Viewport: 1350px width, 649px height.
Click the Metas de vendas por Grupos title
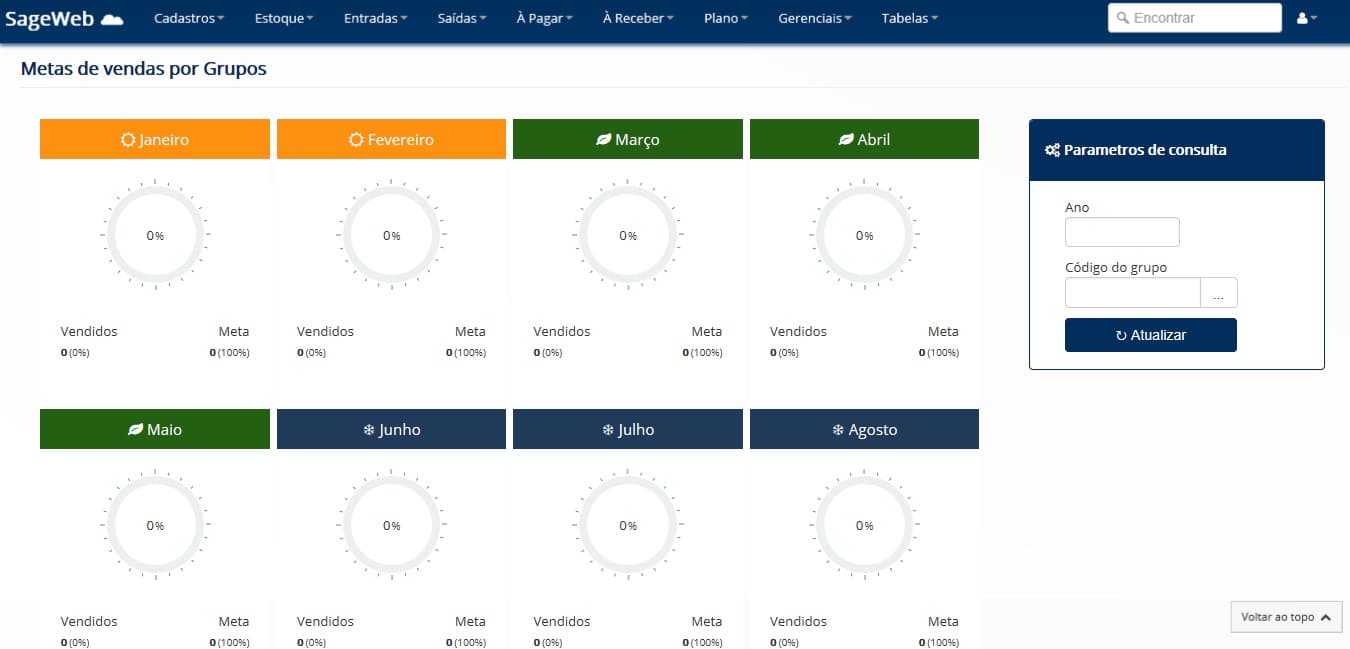[x=143, y=69]
